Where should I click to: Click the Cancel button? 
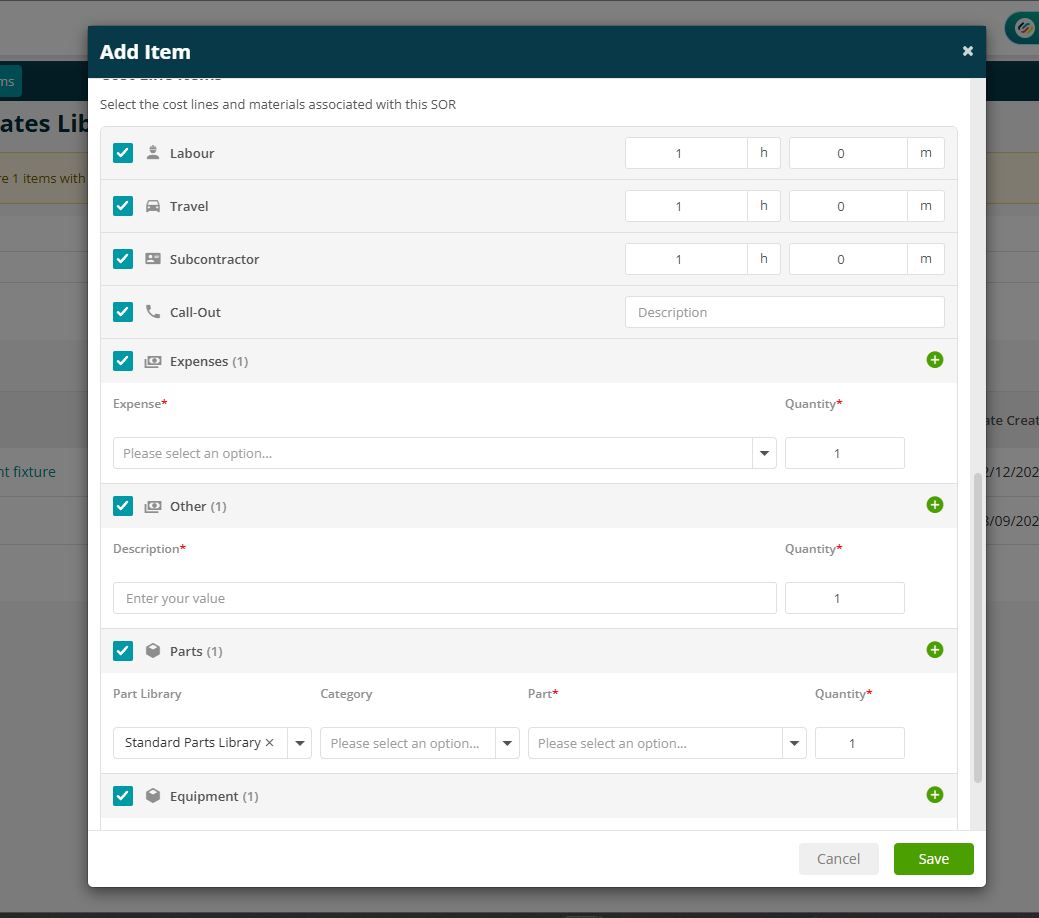click(x=838, y=858)
